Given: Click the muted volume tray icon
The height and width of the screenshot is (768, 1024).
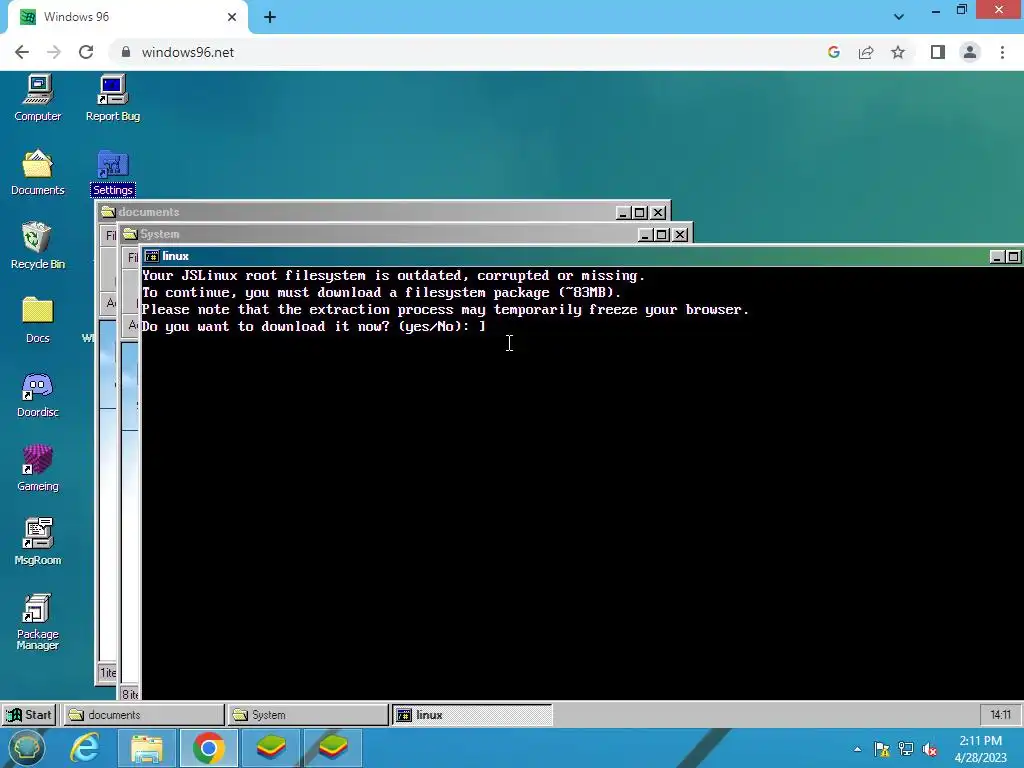Looking at the screenshot, I should click(x=930, y=749).
